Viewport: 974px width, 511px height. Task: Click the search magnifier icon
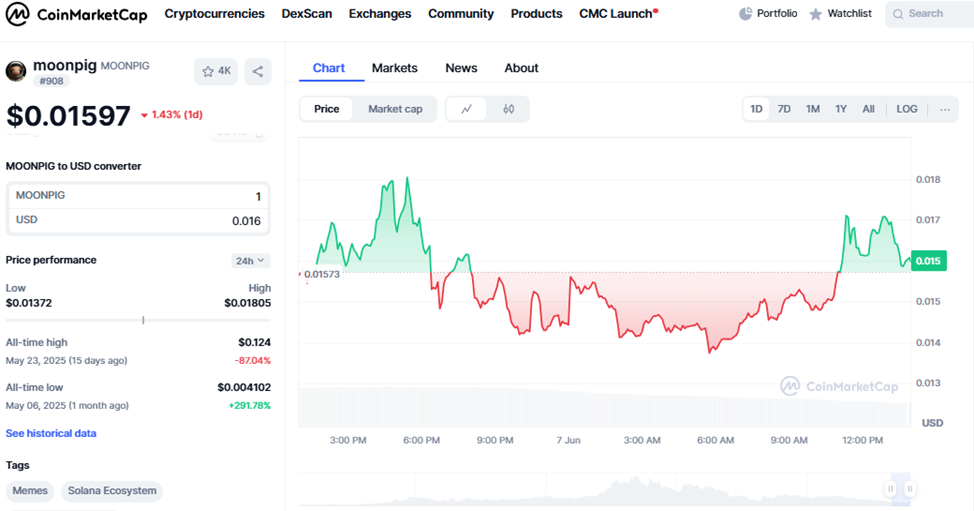[898, 14]
